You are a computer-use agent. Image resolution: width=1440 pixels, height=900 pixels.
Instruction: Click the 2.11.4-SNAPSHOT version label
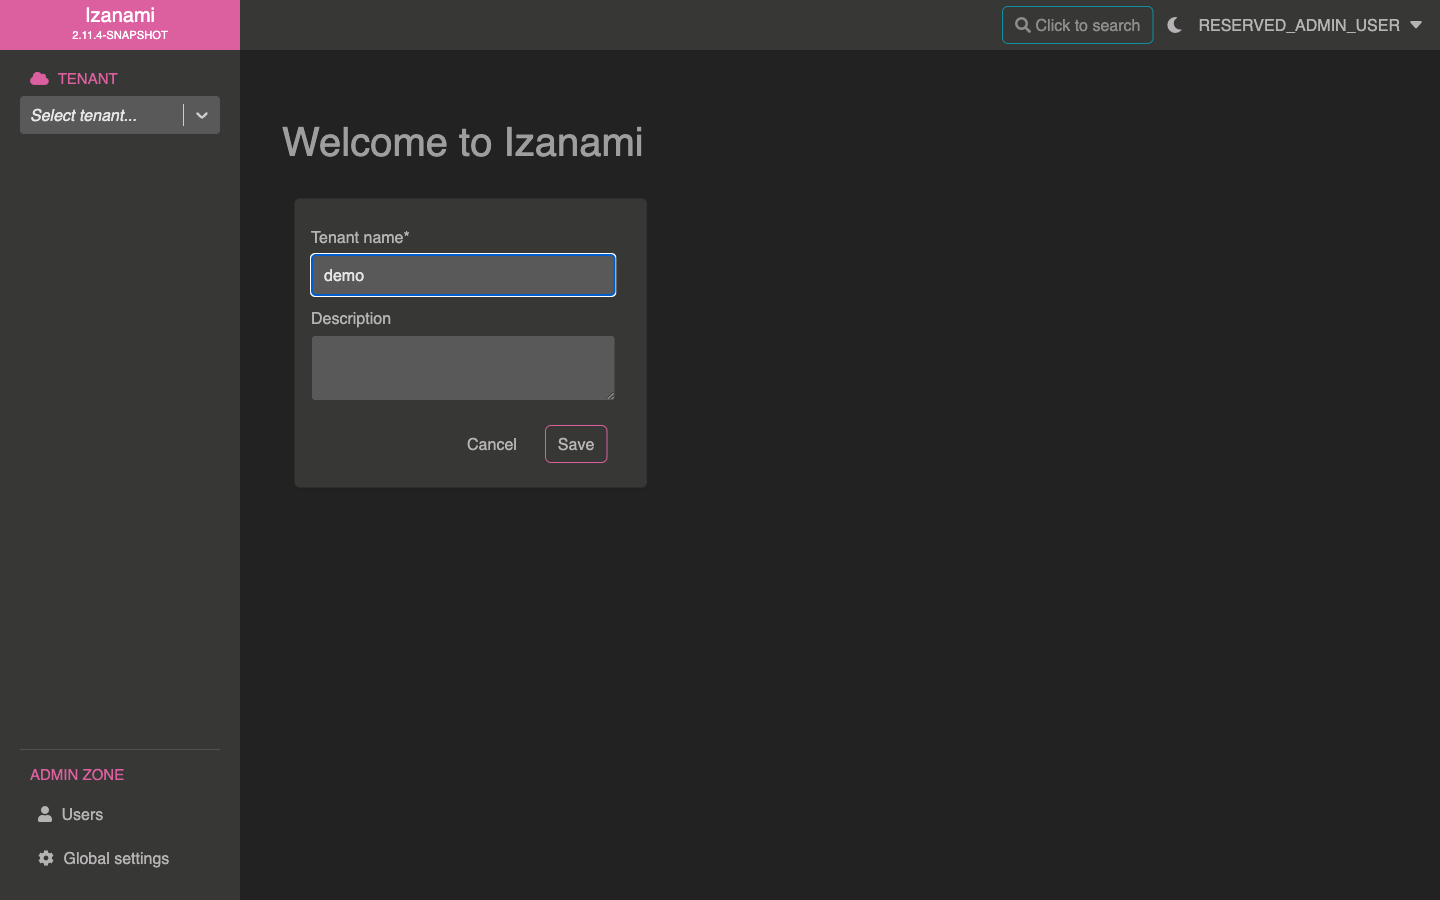pyautogui.click(x=120, y=35)
